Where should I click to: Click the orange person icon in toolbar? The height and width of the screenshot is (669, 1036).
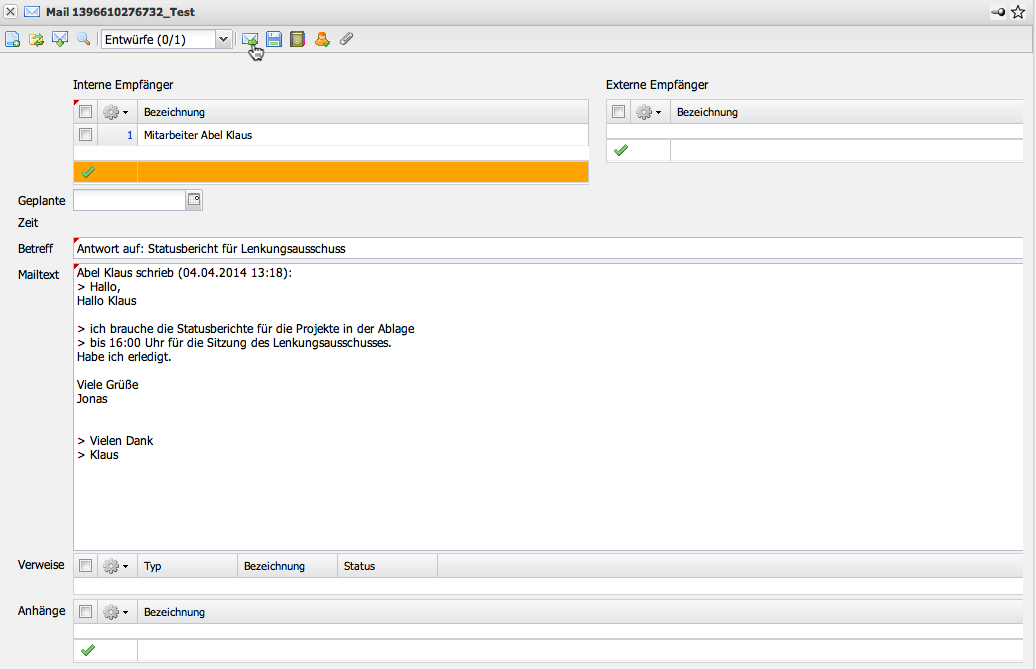pos(322,39)
